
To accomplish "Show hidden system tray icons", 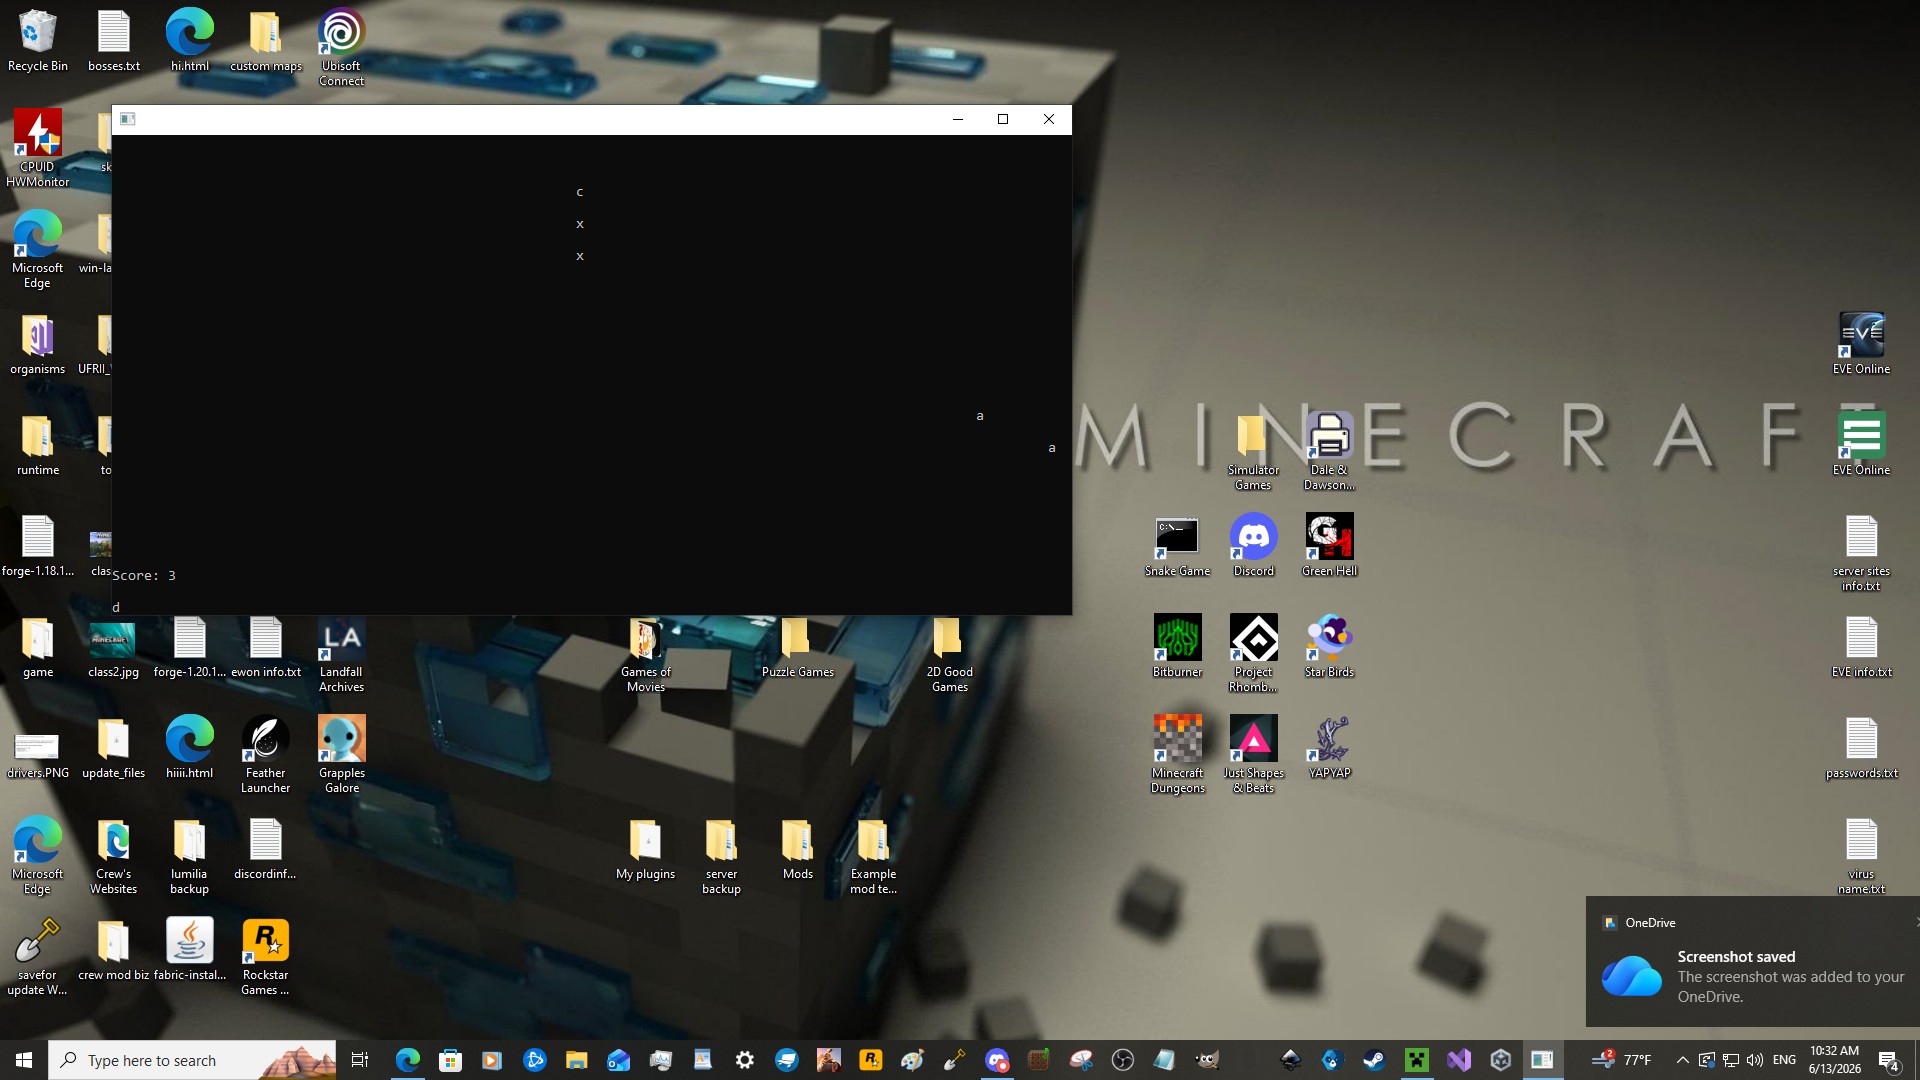I will click(1682, 1060).
